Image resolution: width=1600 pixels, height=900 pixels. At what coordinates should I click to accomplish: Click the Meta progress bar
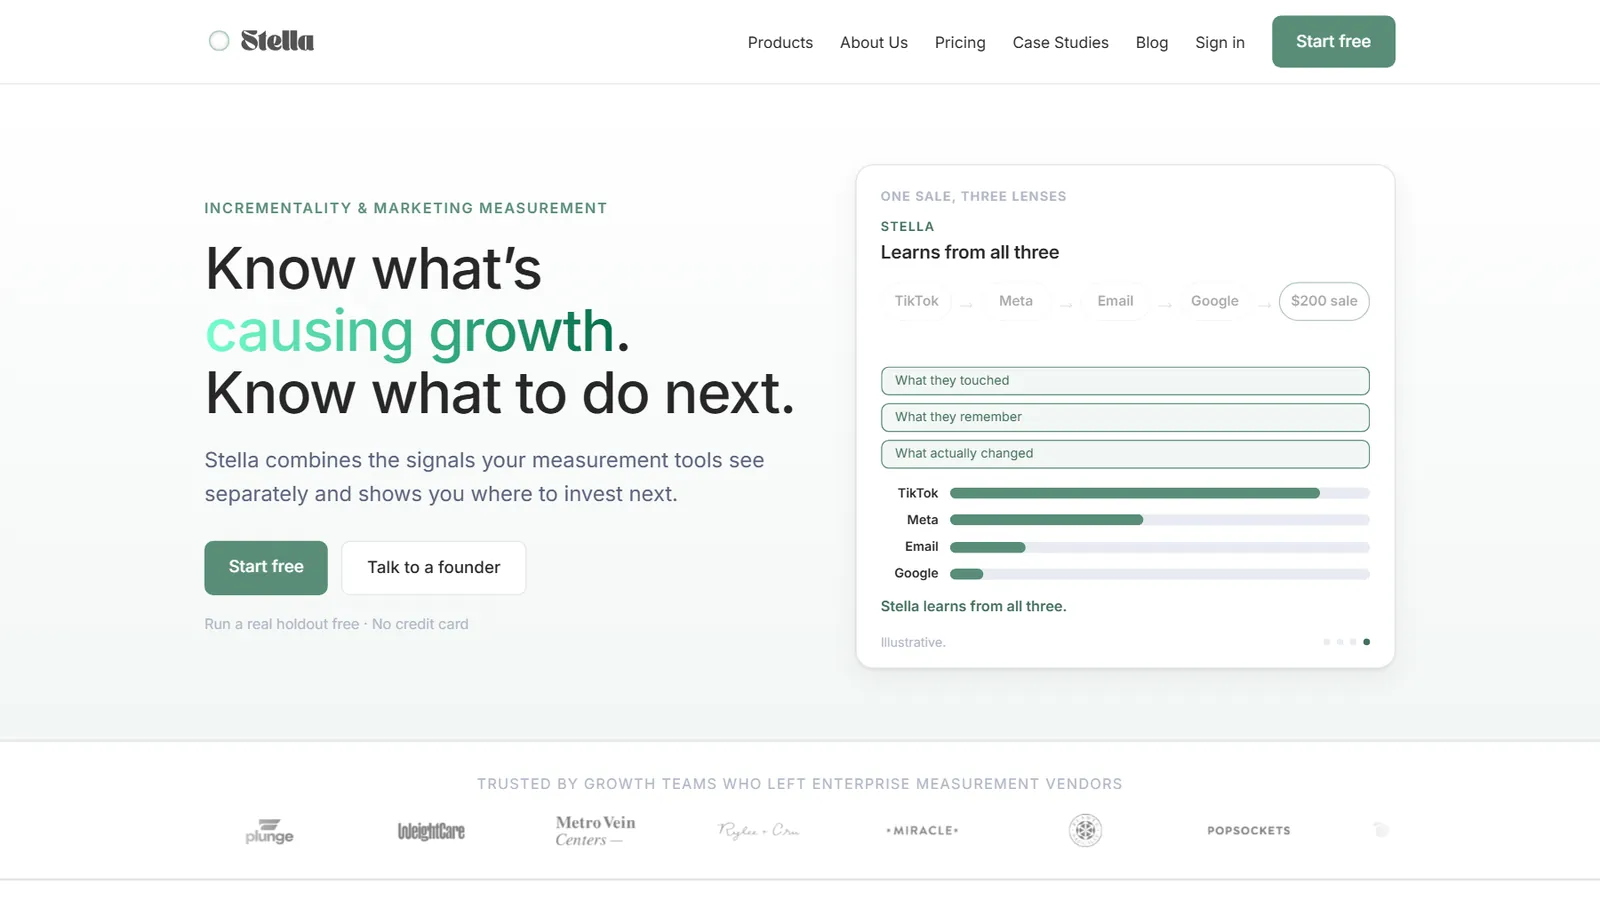(1159, 520)
